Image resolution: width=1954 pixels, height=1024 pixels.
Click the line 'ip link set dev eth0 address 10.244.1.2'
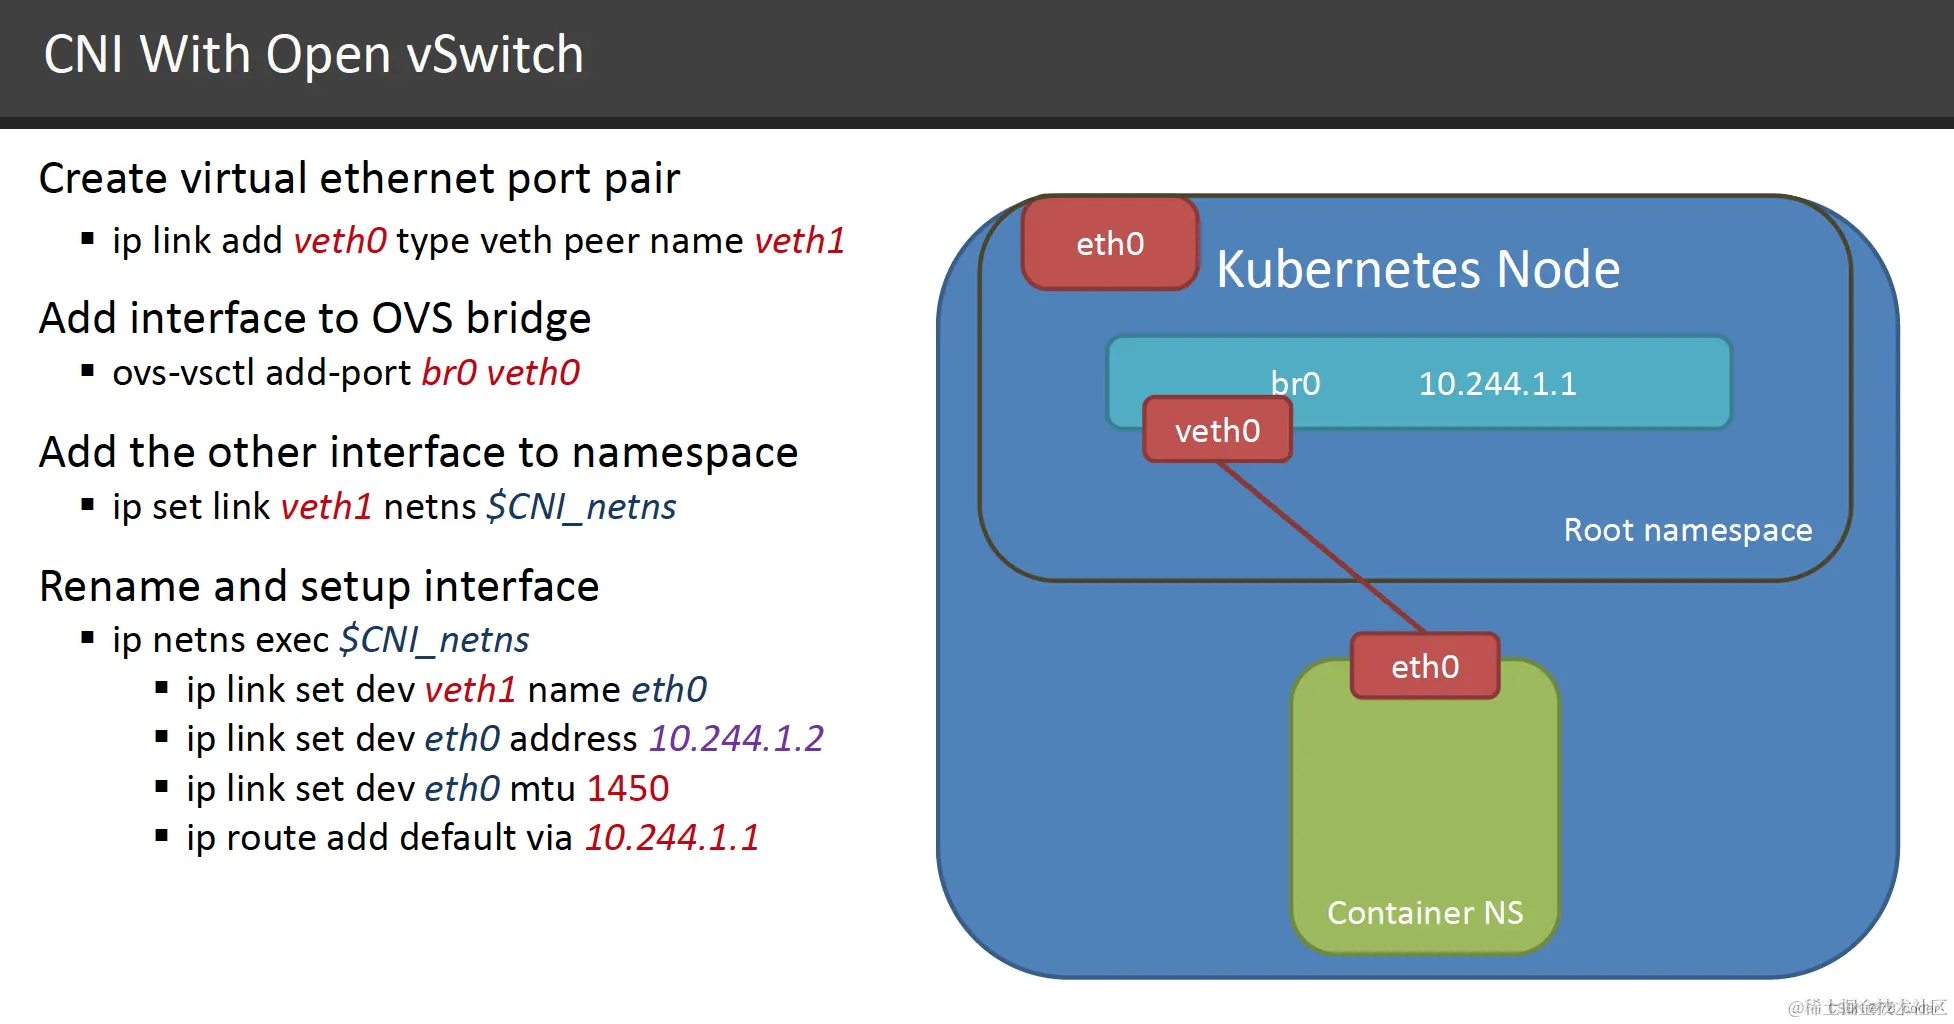click(505, 739)
